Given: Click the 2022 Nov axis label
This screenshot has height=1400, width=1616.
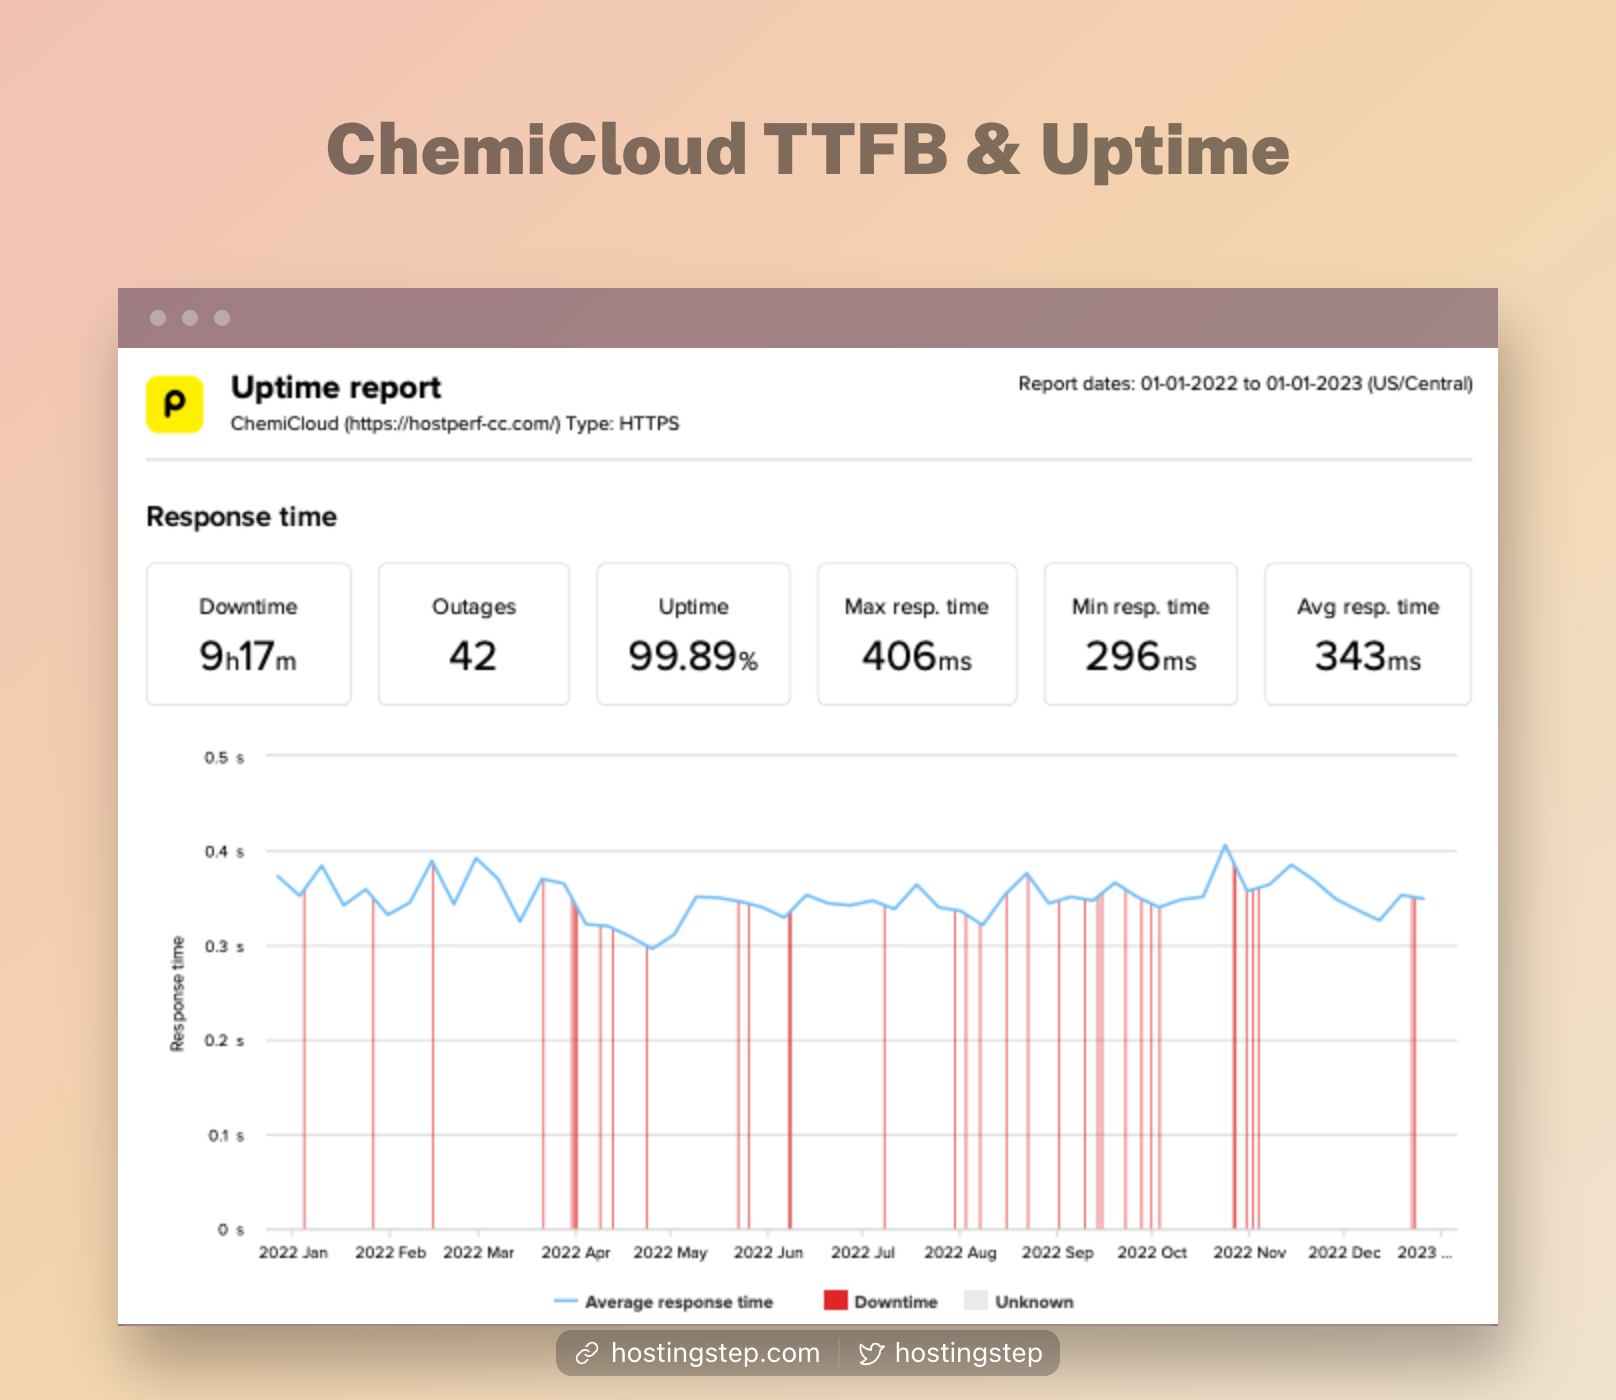Looking at the screenshot, I should (x=1249, y=1252).
